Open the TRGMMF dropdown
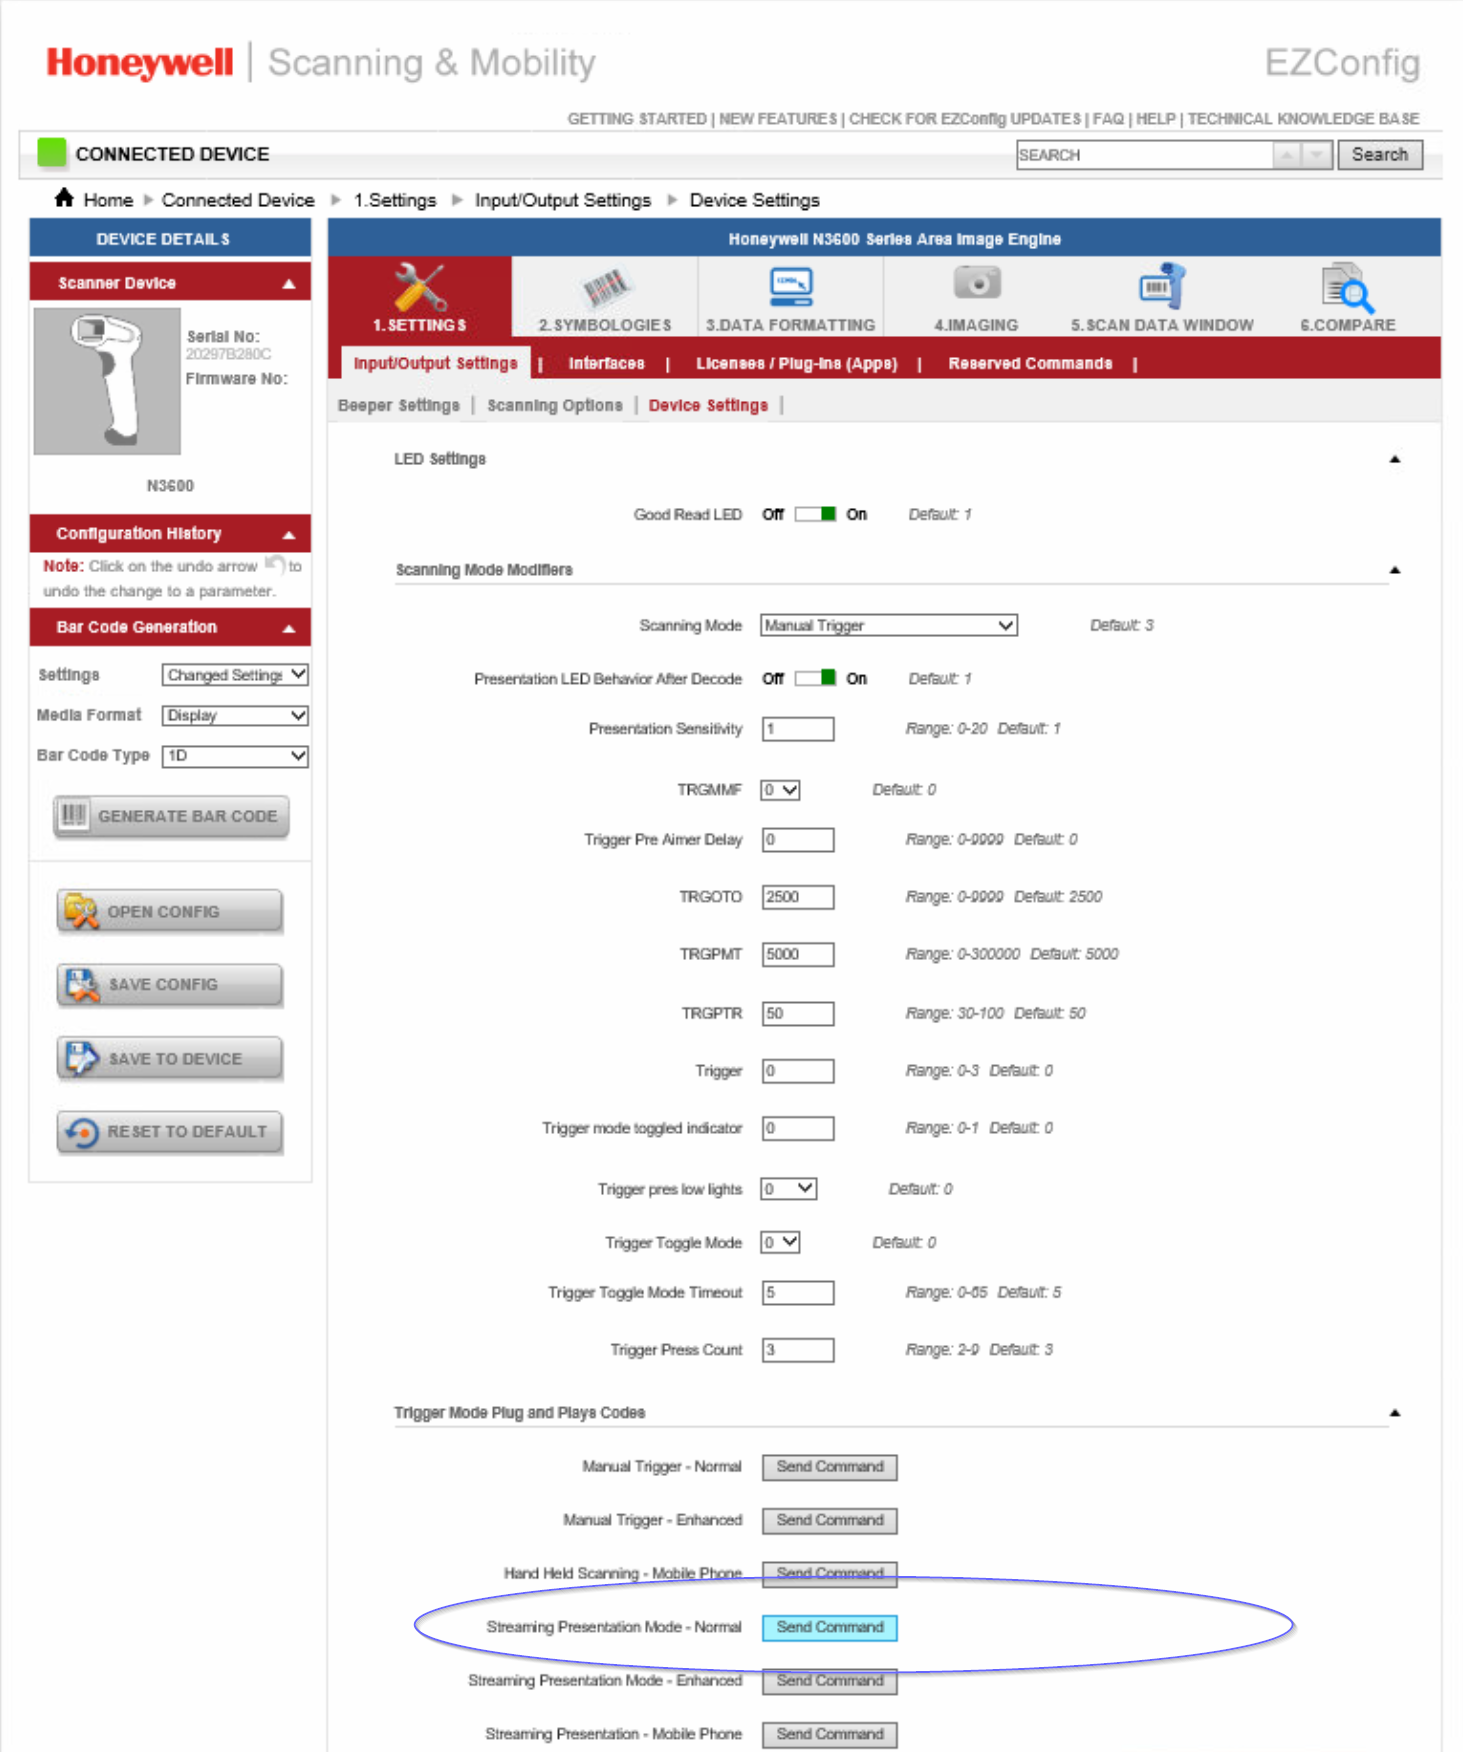 [780, 790]
